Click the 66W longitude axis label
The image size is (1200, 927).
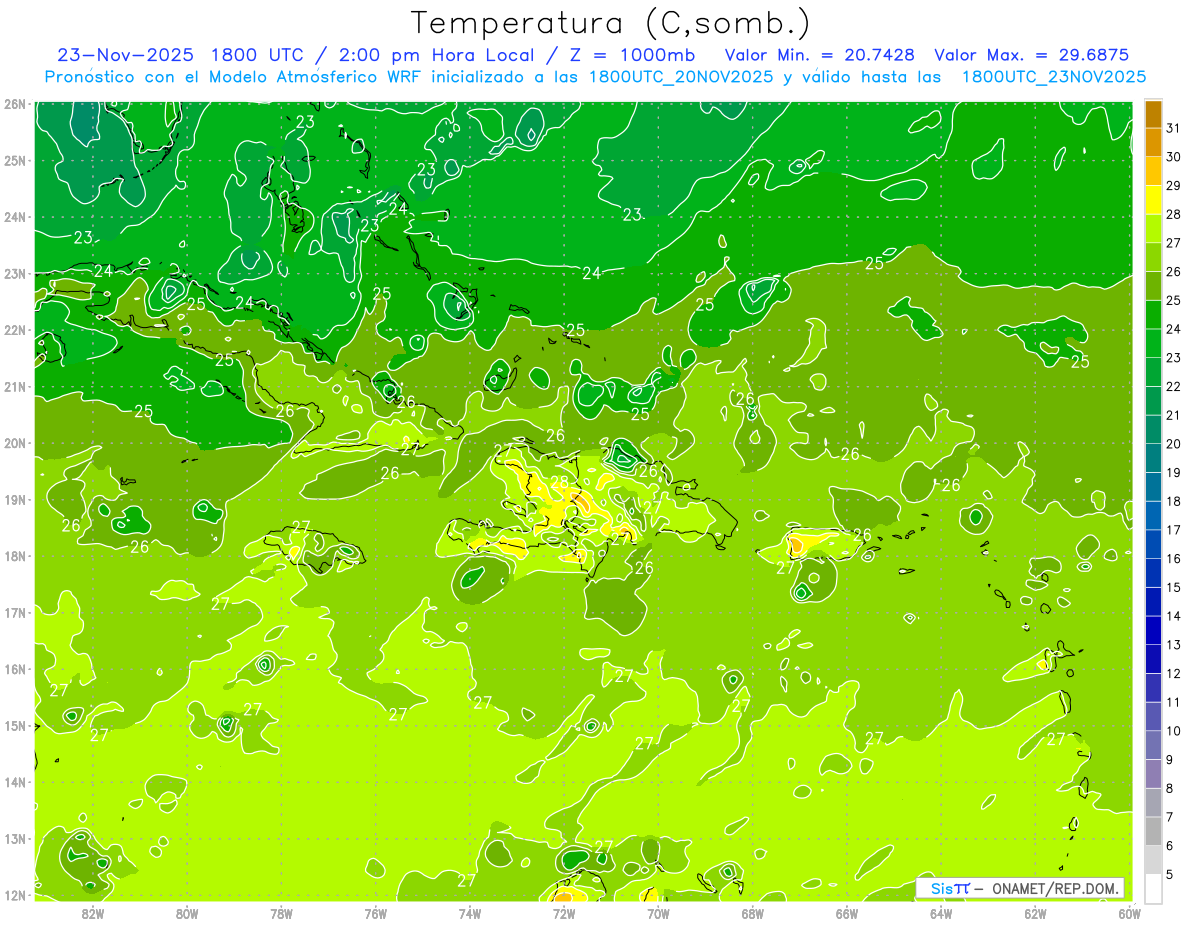[x=846, y=913]
